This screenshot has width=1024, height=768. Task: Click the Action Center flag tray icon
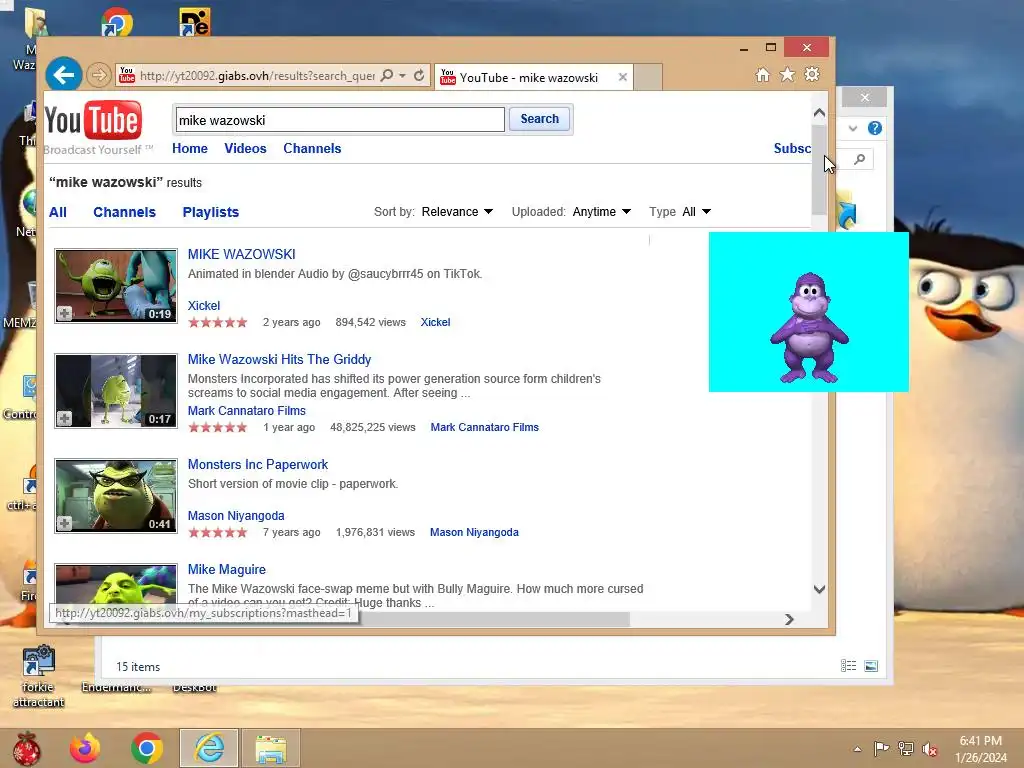pyautogui.click(x=881, y=748)
